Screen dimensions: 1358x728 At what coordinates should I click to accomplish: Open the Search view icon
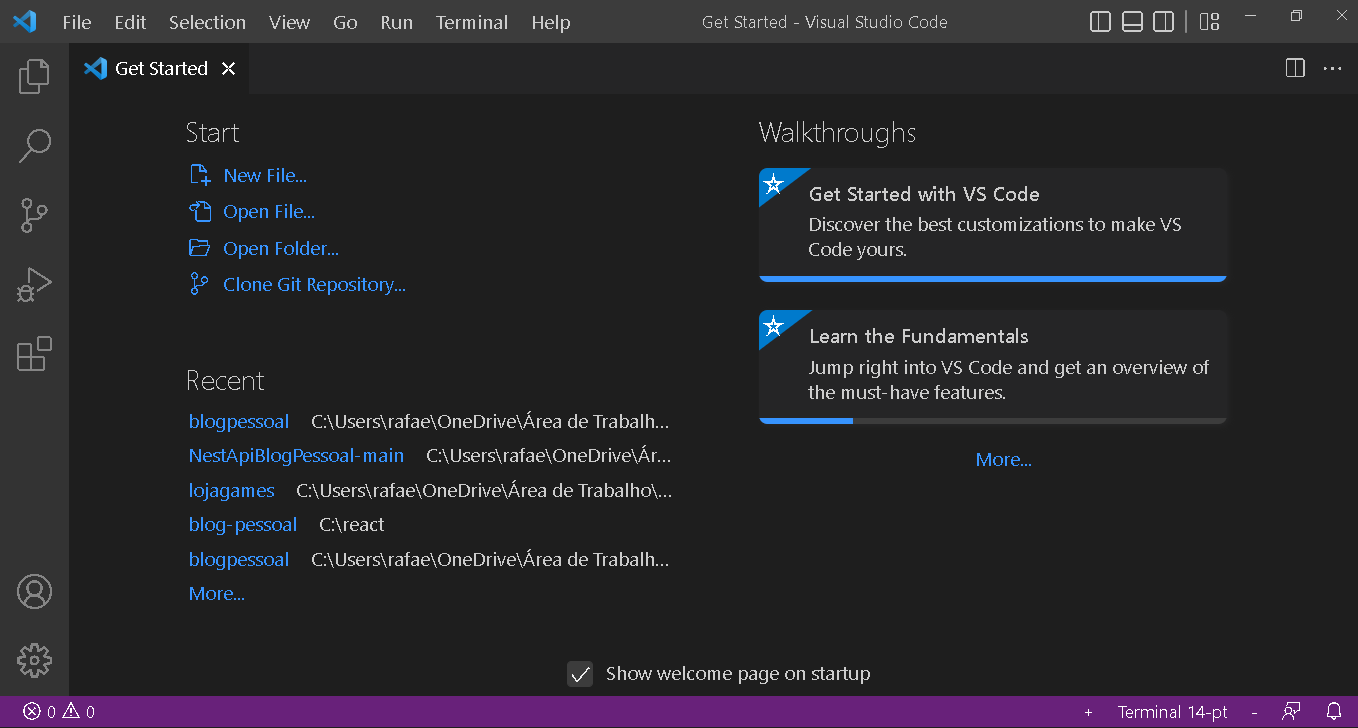[x=34, y=145]
